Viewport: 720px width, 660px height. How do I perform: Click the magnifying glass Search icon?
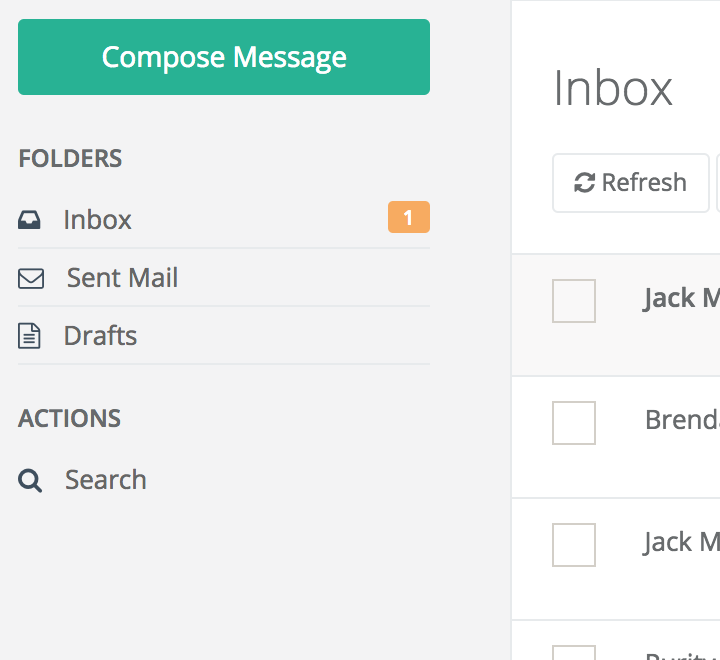point(30,481)
